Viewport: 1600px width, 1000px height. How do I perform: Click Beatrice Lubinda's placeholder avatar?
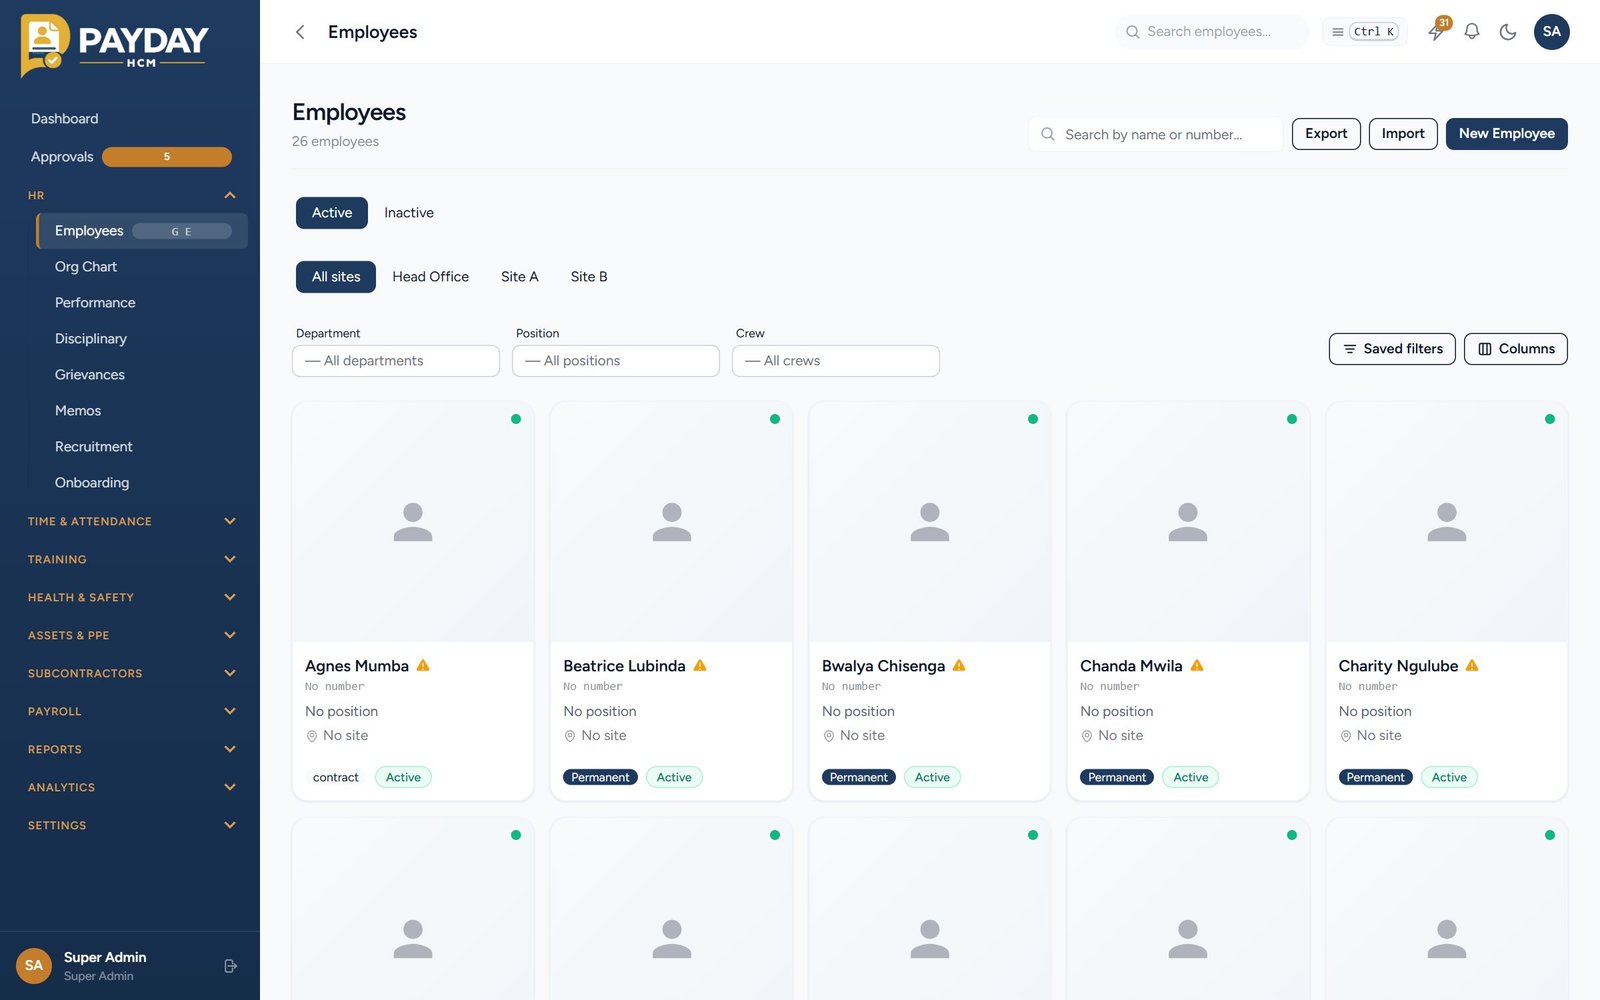pyautogui.click(x=672, y=522)
